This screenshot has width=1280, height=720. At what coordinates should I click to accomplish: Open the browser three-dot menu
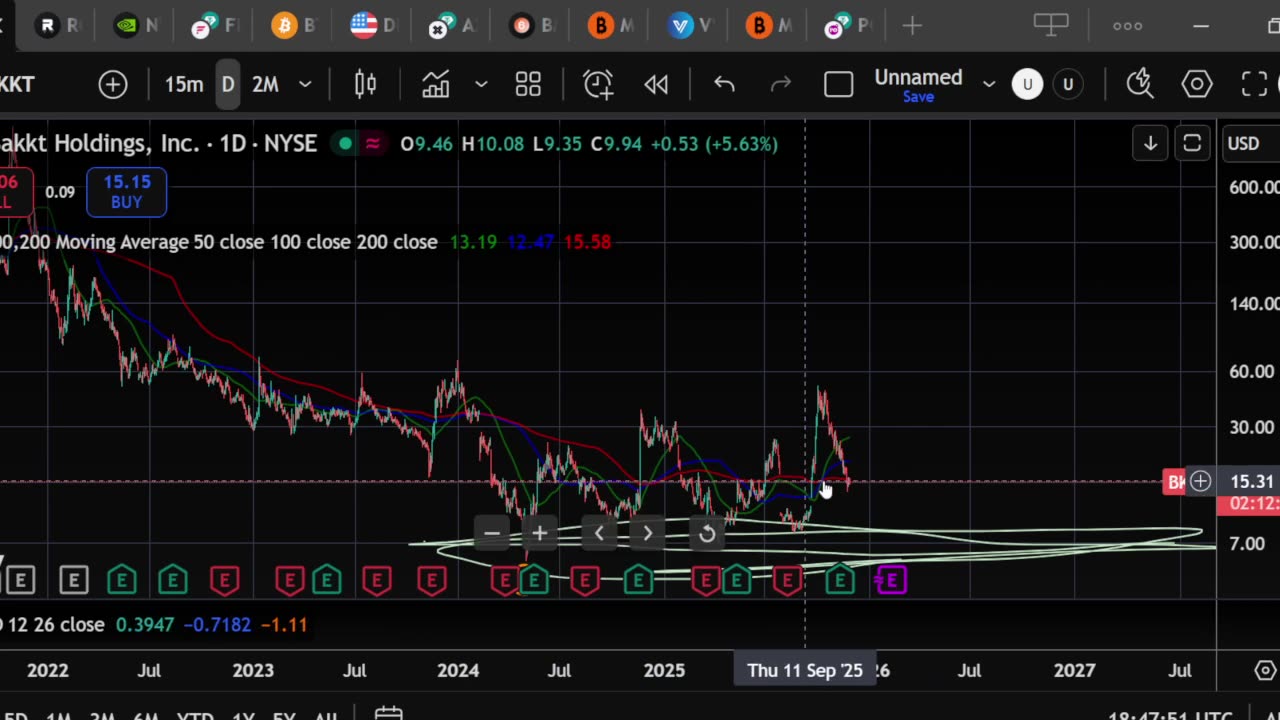(x=1127, y=26)
